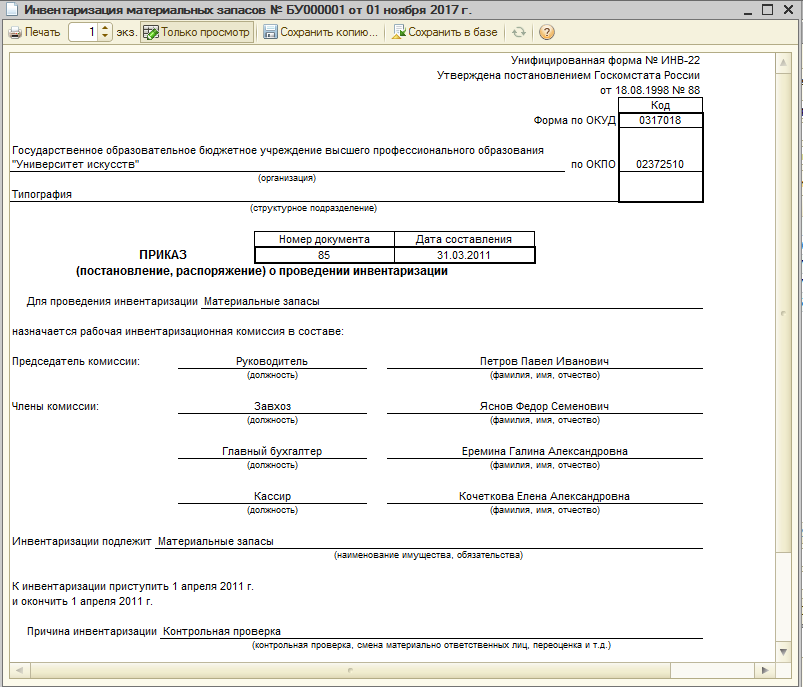Open help via the question mark icon
The width and height of the screenshot is (803, 687).
coord(547,32)
